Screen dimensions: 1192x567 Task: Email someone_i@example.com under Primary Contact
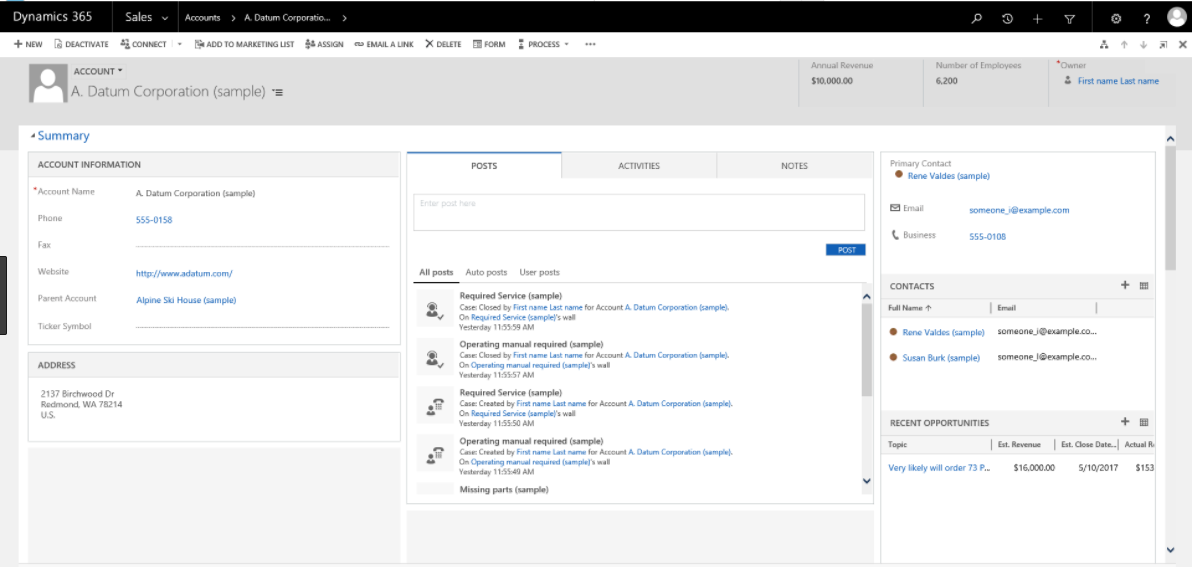pos(1019,210)
